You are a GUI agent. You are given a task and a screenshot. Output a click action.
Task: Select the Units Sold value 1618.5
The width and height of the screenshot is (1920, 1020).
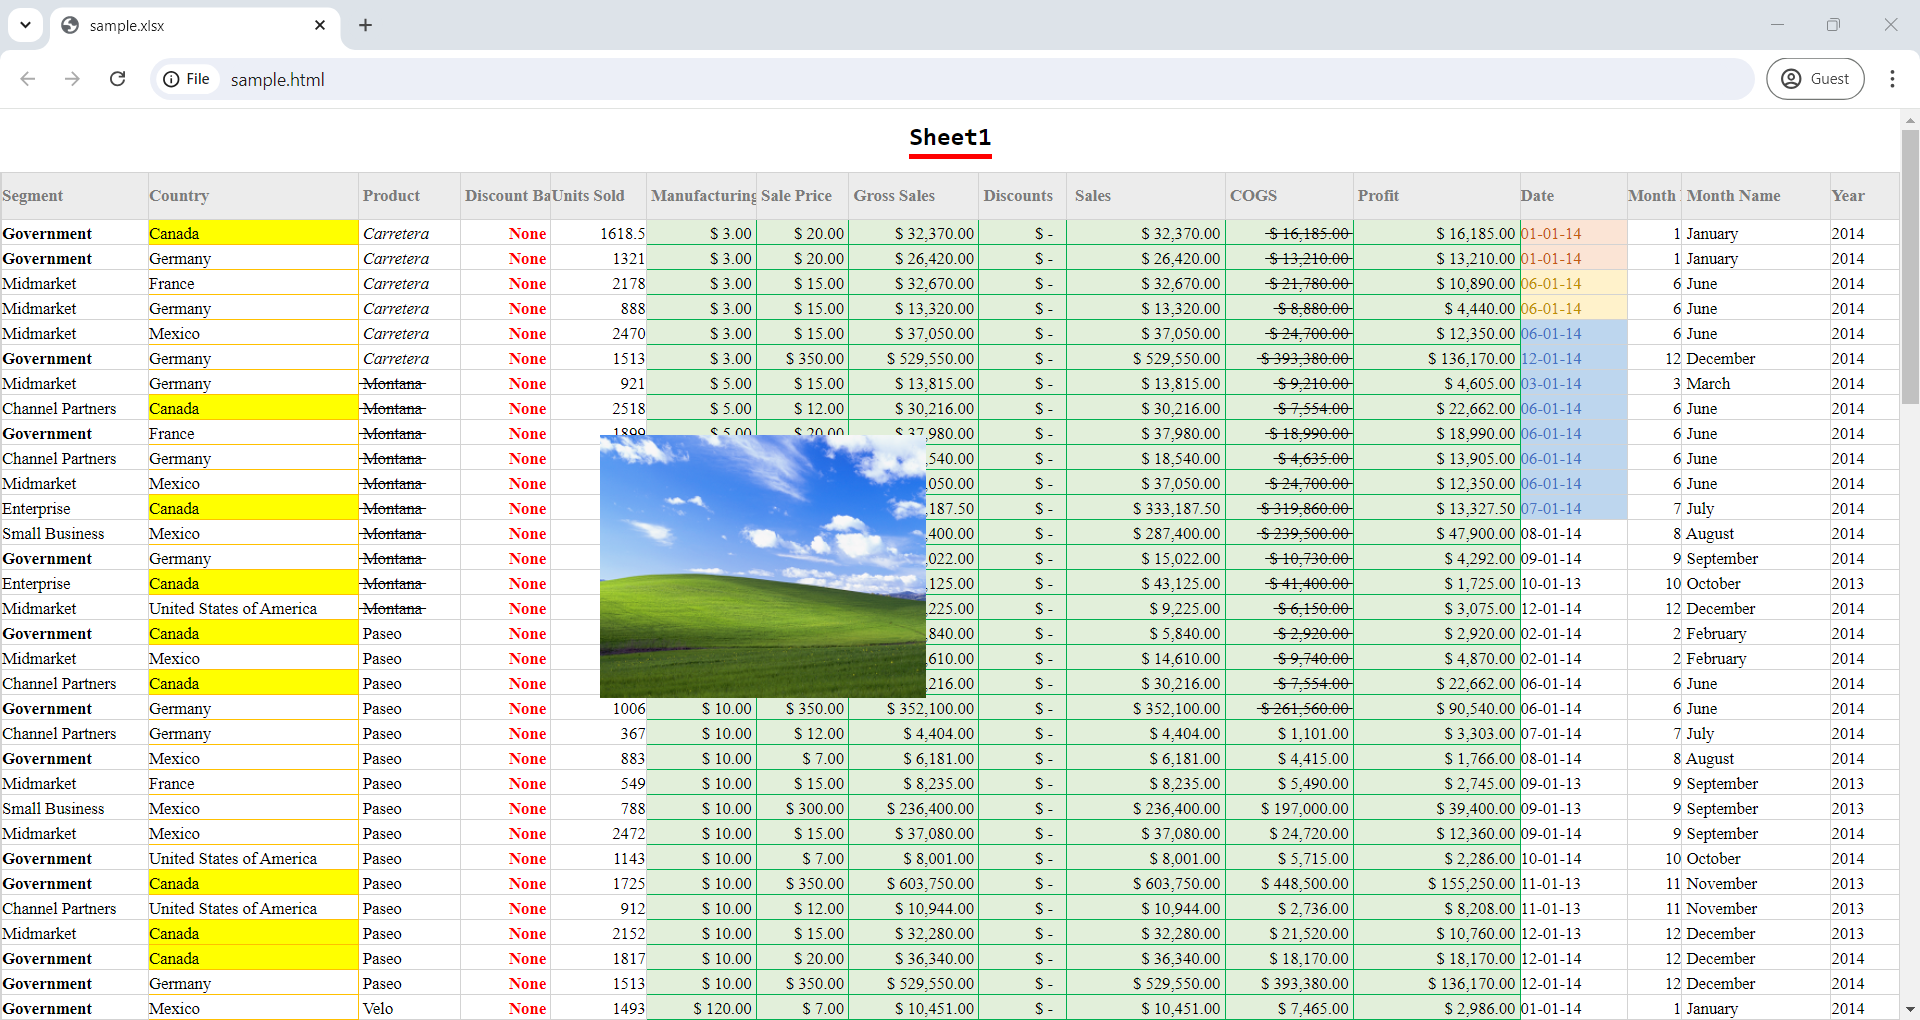[x=598, y=233]
